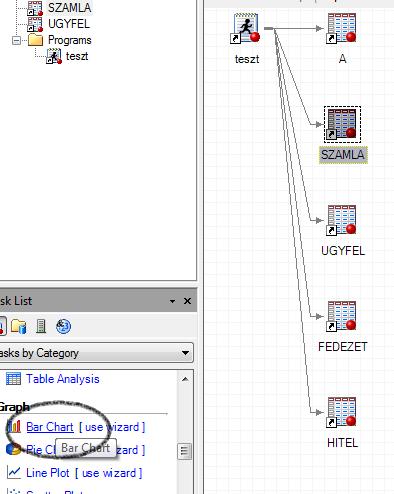Select the FEDEZET dataset node
394x494 pixels.
pos(342,317)
